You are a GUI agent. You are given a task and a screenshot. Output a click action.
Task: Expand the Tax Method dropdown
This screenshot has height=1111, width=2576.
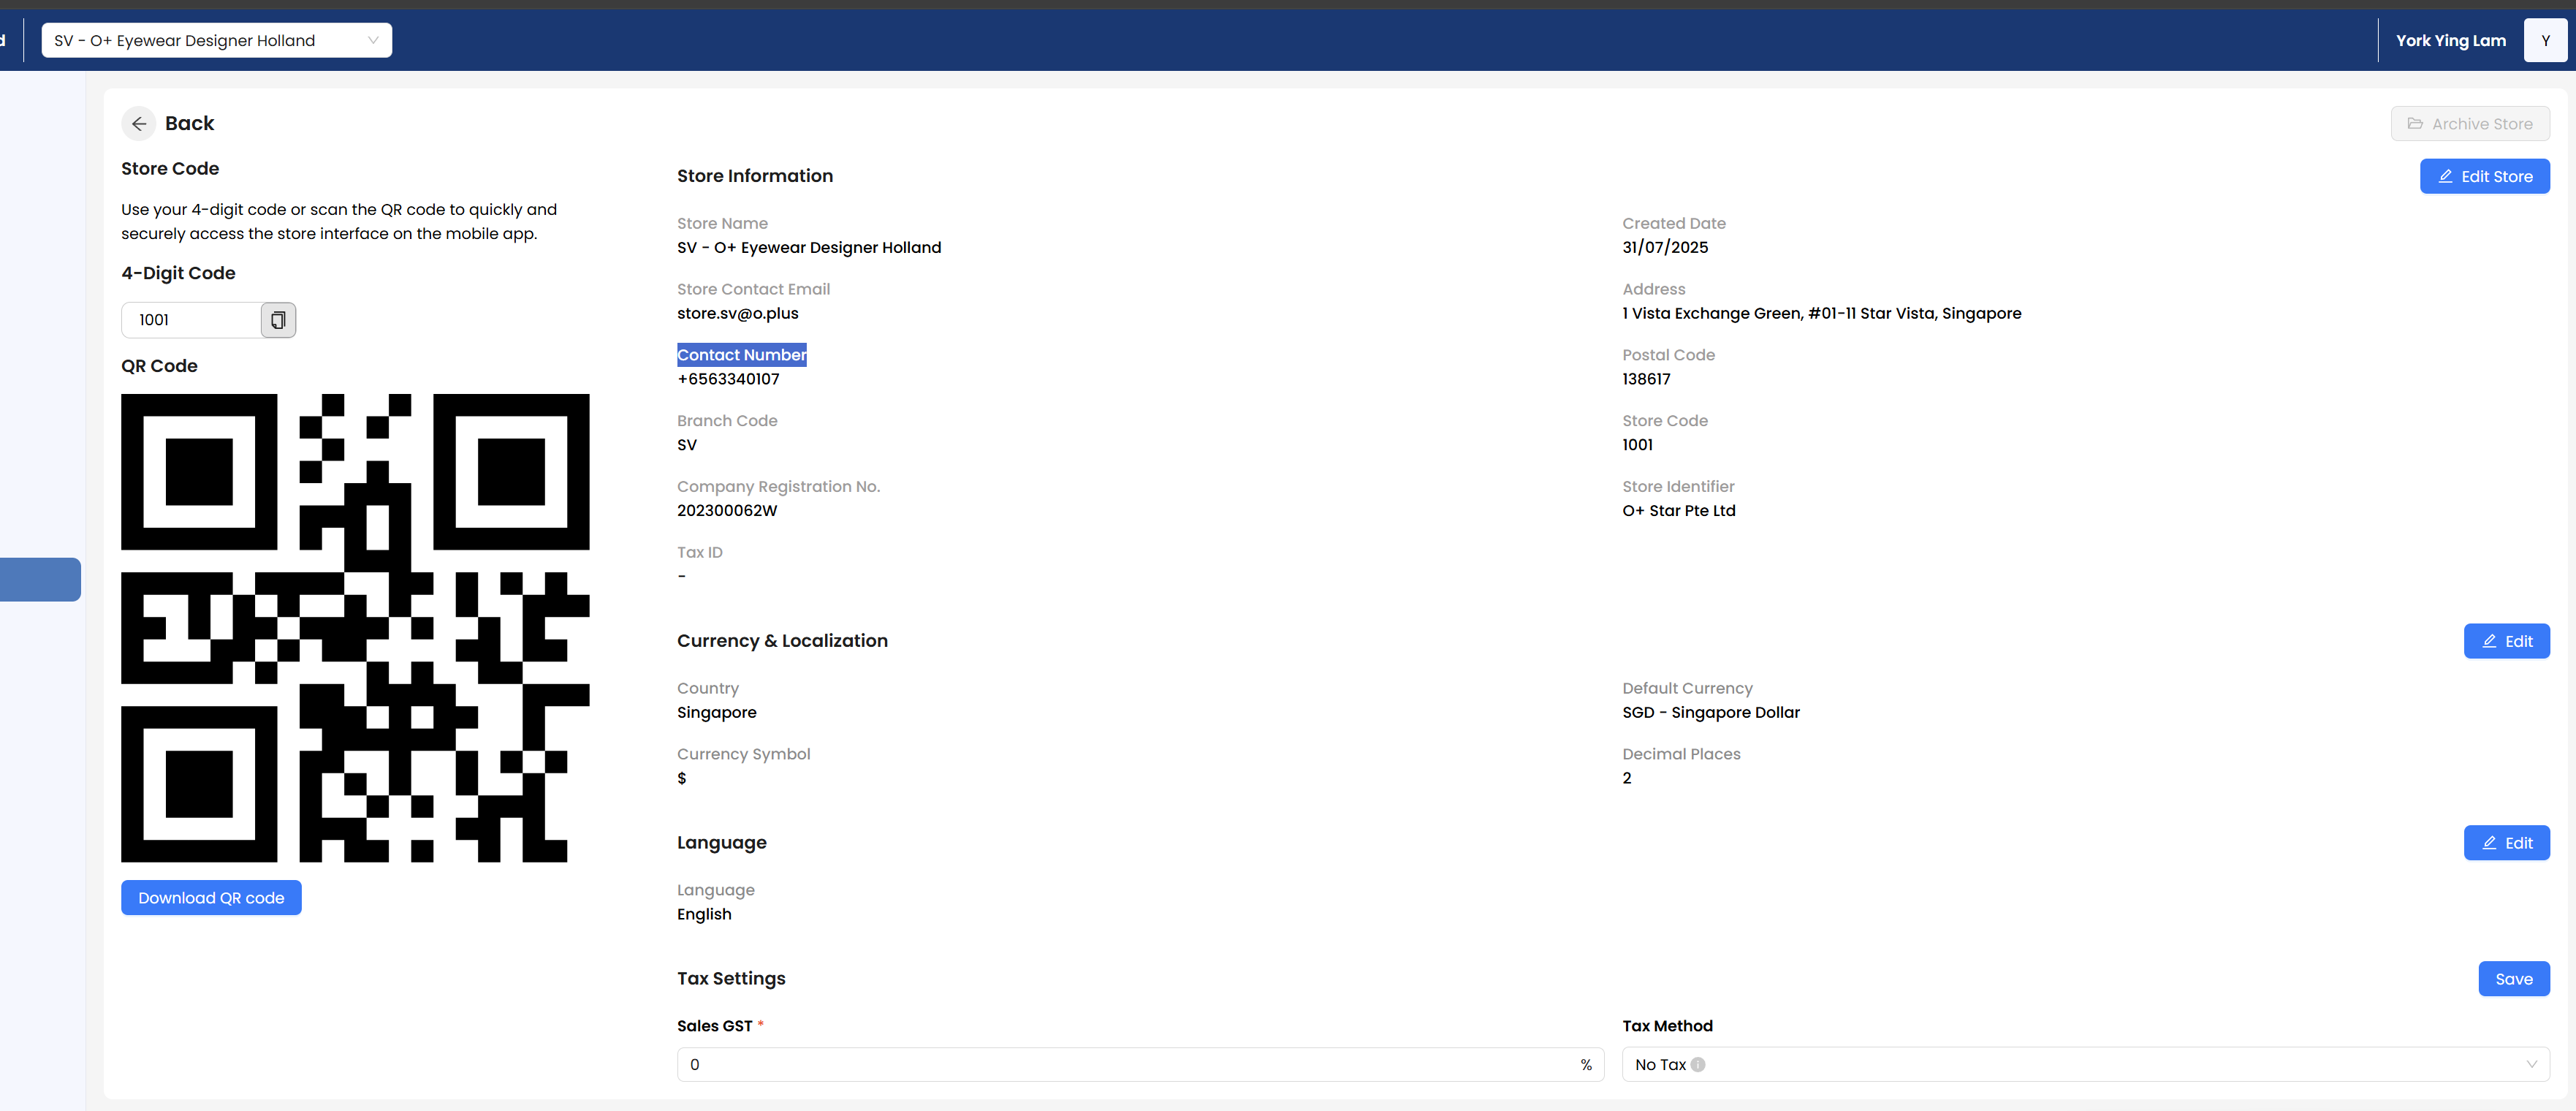tap(2085, 1065)
